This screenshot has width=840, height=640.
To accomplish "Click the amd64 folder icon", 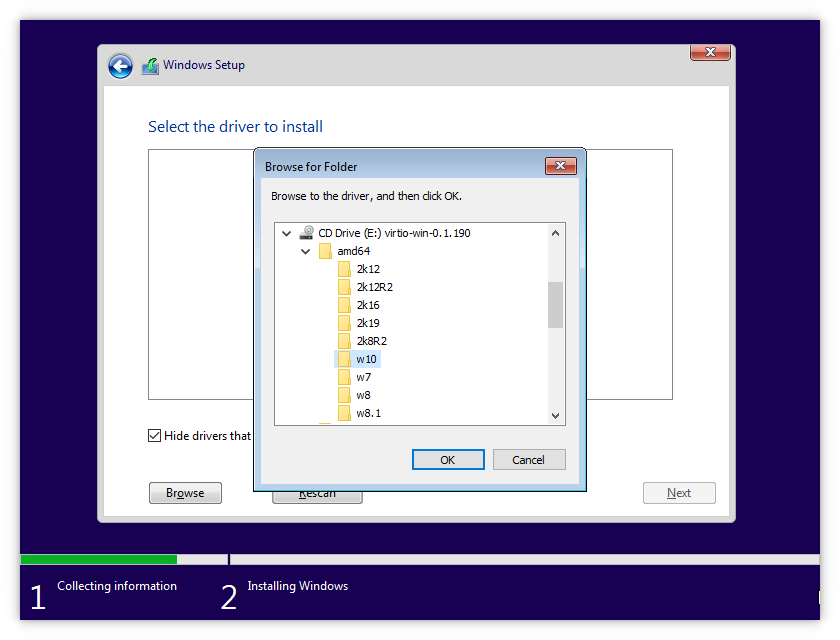I will (x=325, y=251).
